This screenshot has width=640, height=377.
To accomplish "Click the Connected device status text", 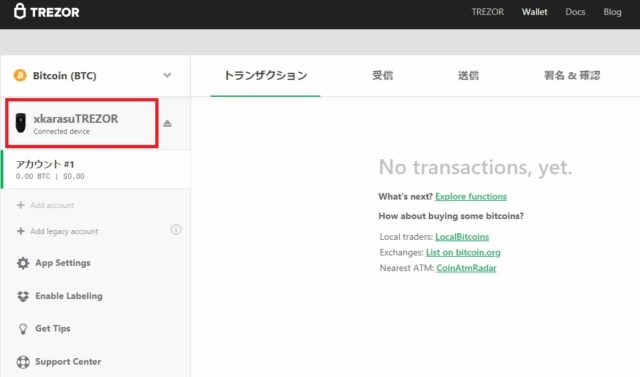I will click(x=62, y=131).
